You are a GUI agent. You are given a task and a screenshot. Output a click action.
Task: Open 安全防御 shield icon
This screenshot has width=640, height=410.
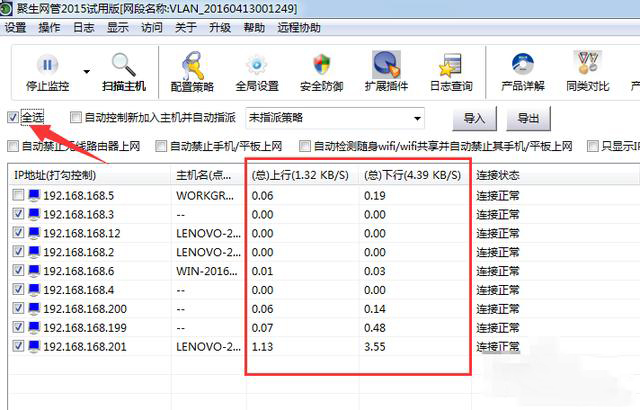coord(321,67)
